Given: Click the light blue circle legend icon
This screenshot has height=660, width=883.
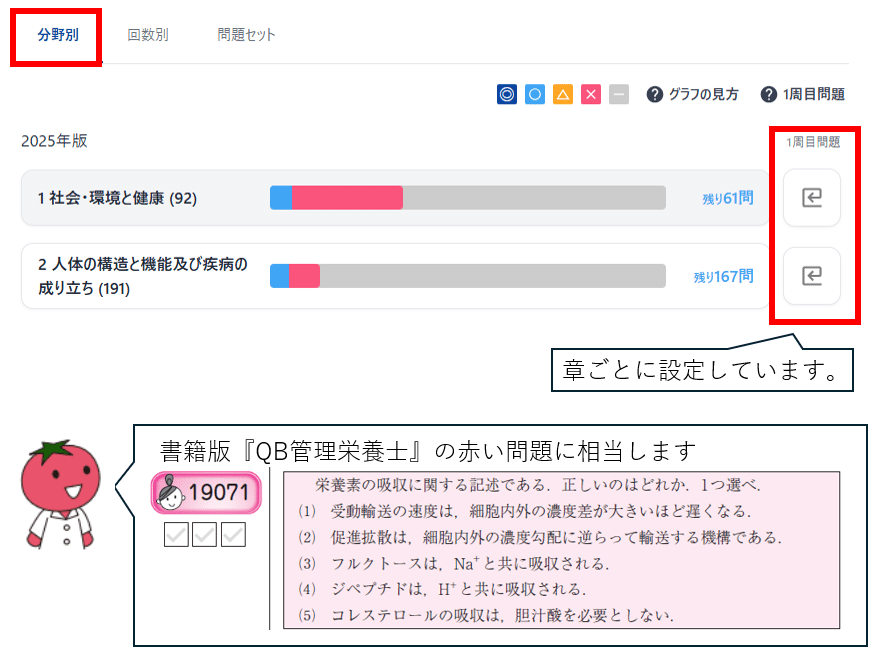Looking at the screenshot, I should point(535,94).
